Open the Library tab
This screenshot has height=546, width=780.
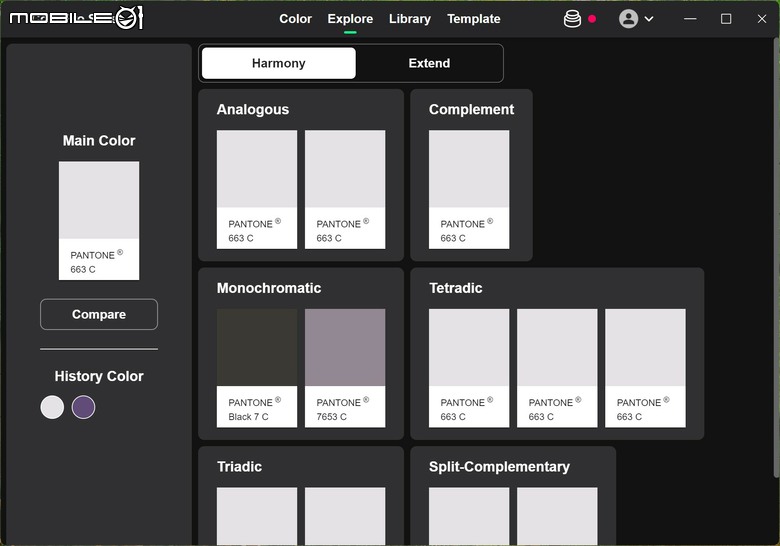click(410, 19)
